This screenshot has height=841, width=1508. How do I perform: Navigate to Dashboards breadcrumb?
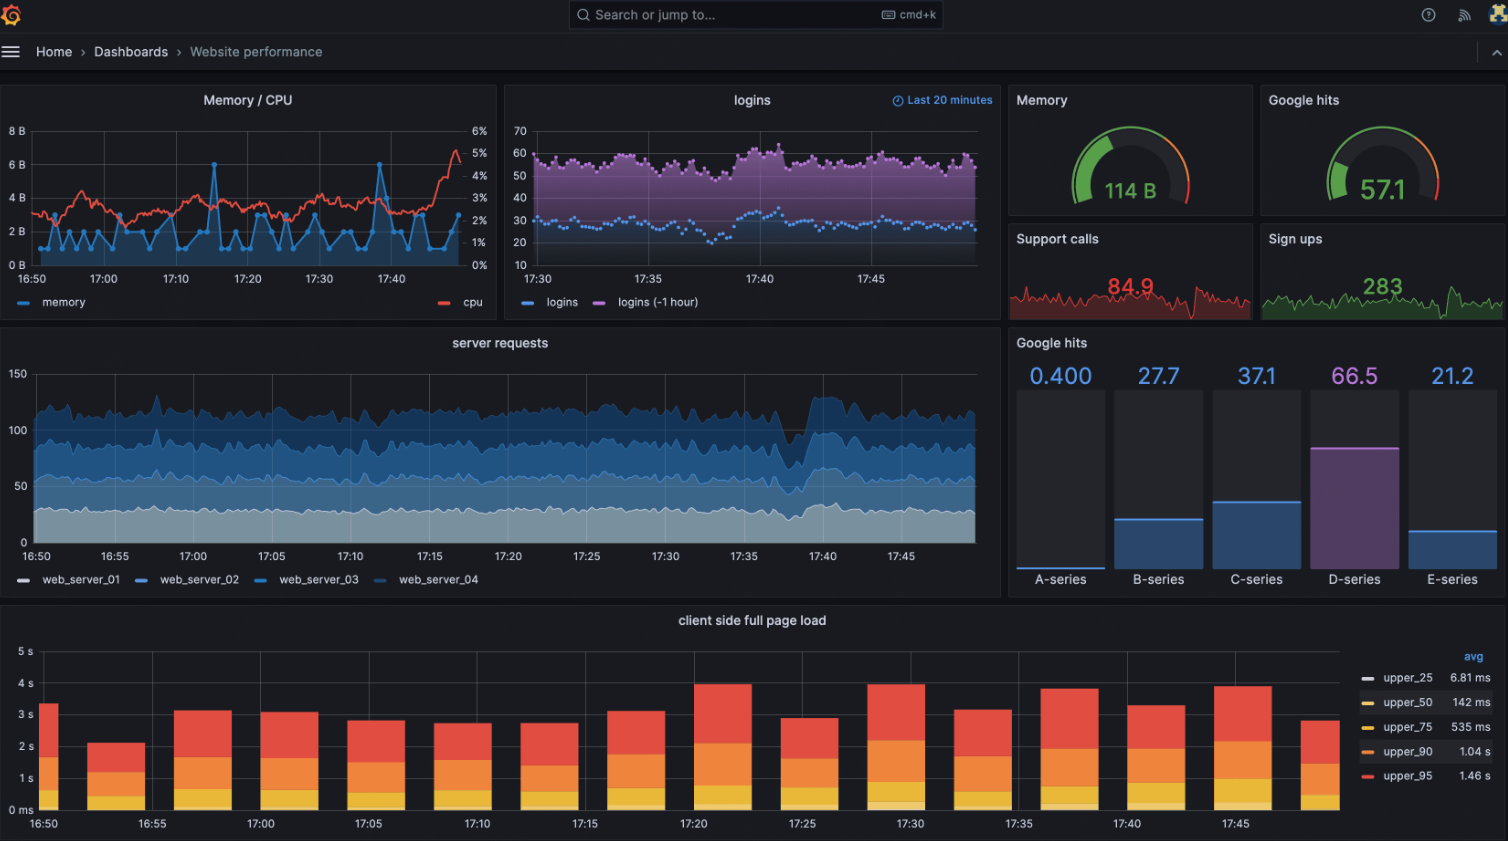point(131,52)
